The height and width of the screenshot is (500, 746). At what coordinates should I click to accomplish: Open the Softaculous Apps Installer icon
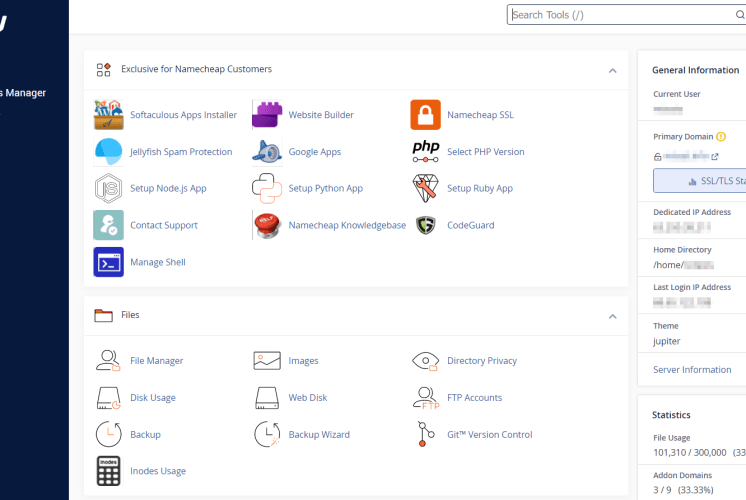coord(108,115)
